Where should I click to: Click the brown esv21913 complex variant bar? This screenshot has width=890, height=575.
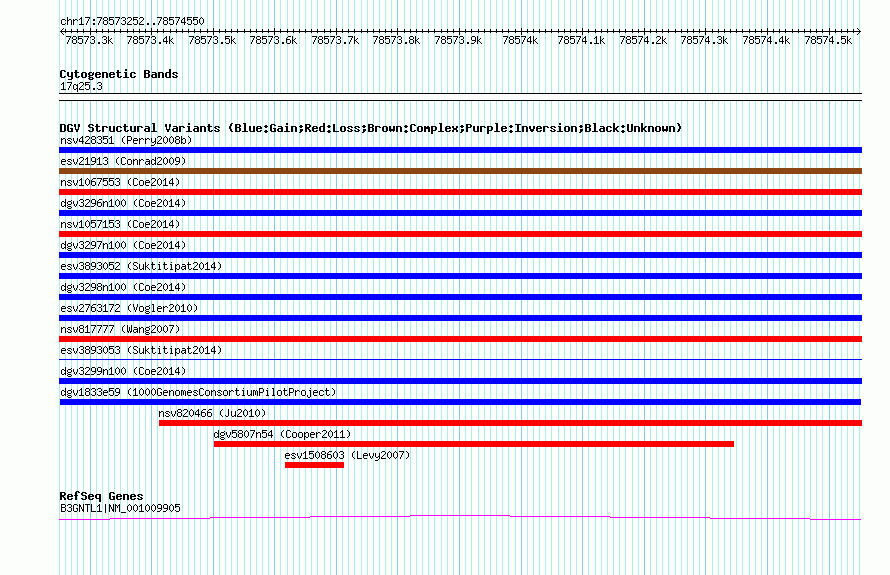(x=460, y=171)
